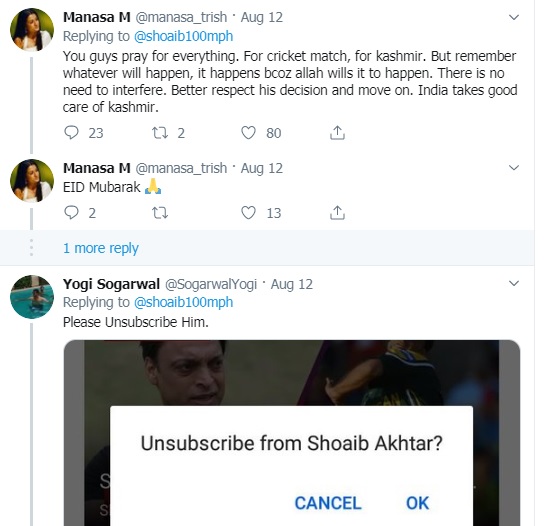
Task: Open Manasa M's avatar on EID tweet
Action: (32, 181)
